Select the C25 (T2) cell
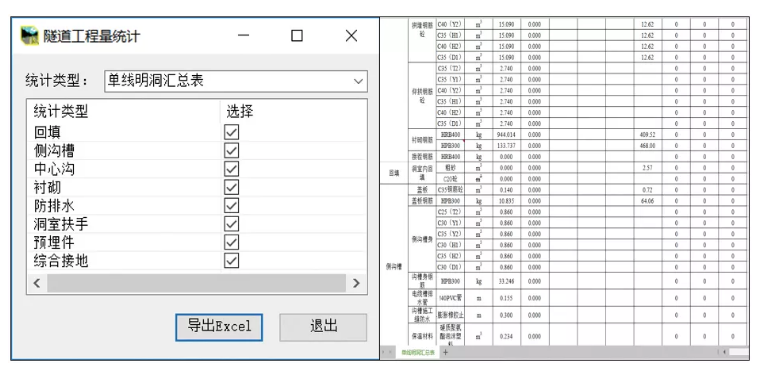This screenshot has height=371, width=761. coord(449,212)
